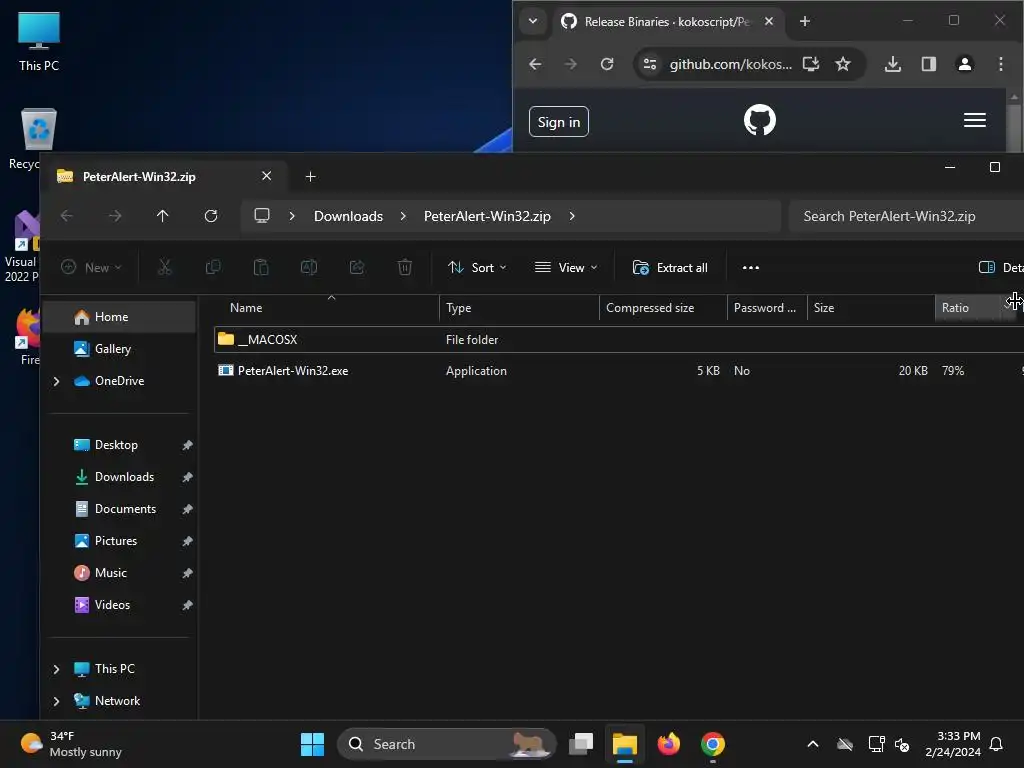This screenshot has height=768, width=1024.
Task: Click the Rename icon in Explorer toolbar
Action: [x=309, y=267]
